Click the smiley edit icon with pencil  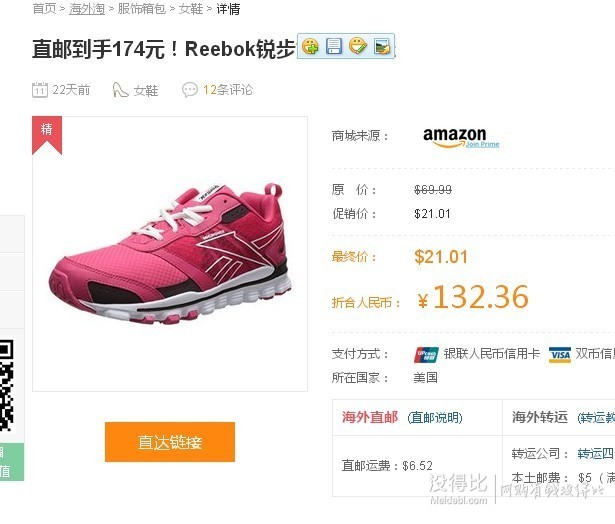coord(358,46)
